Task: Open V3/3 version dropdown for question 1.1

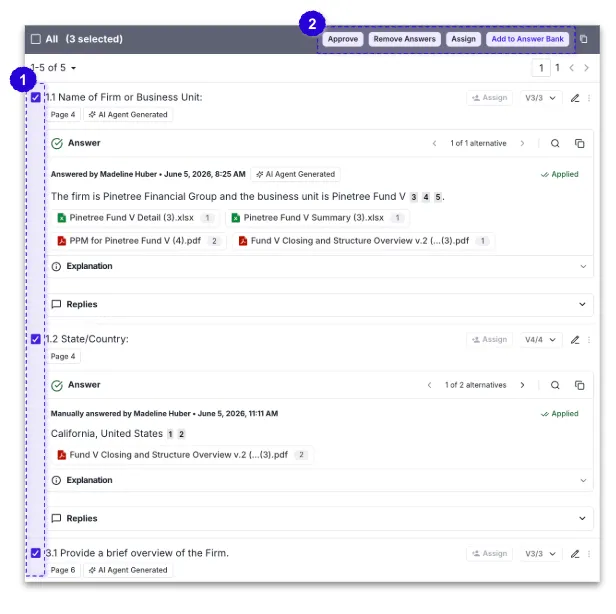Action: [x=541, y=98]
